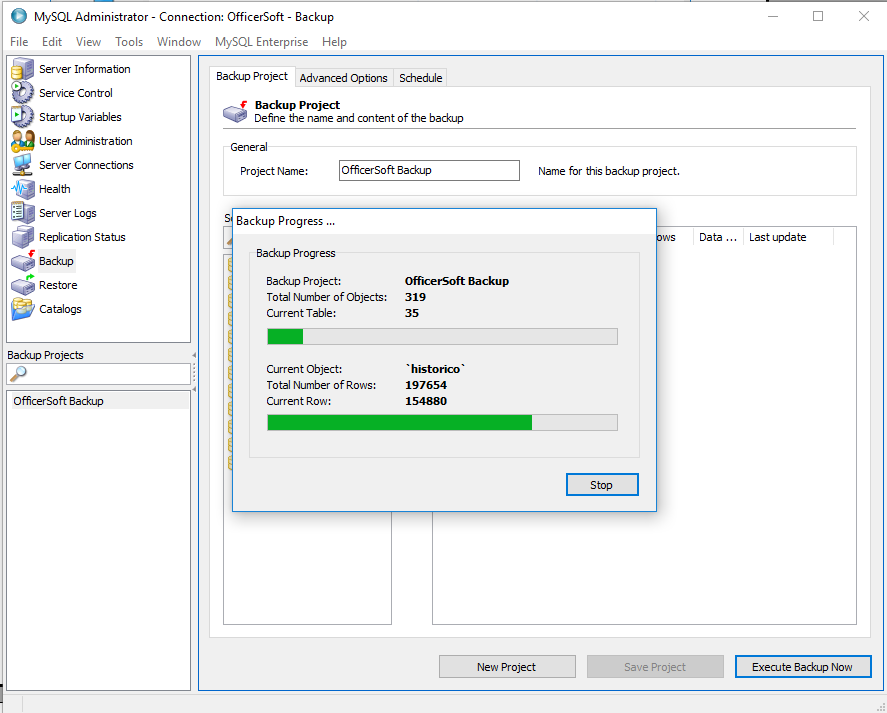Click Execute Backup Now button
This screenshot has height=713, width=887.
click(802, 667)
